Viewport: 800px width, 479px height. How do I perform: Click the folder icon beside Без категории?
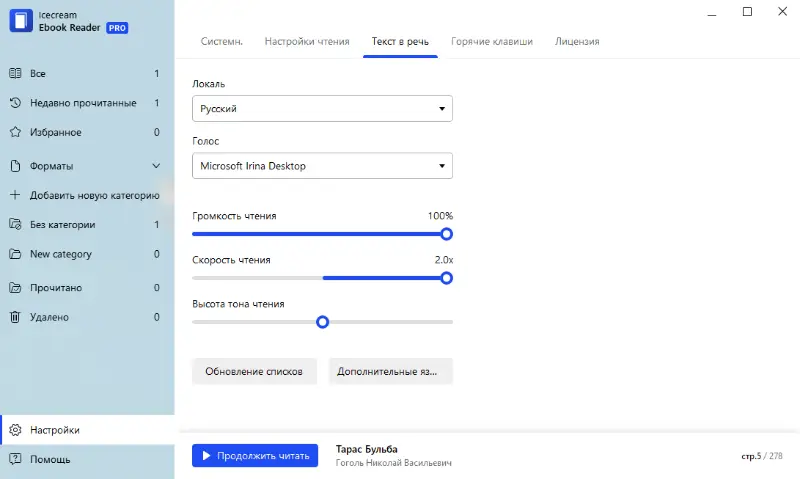(15, 224)
